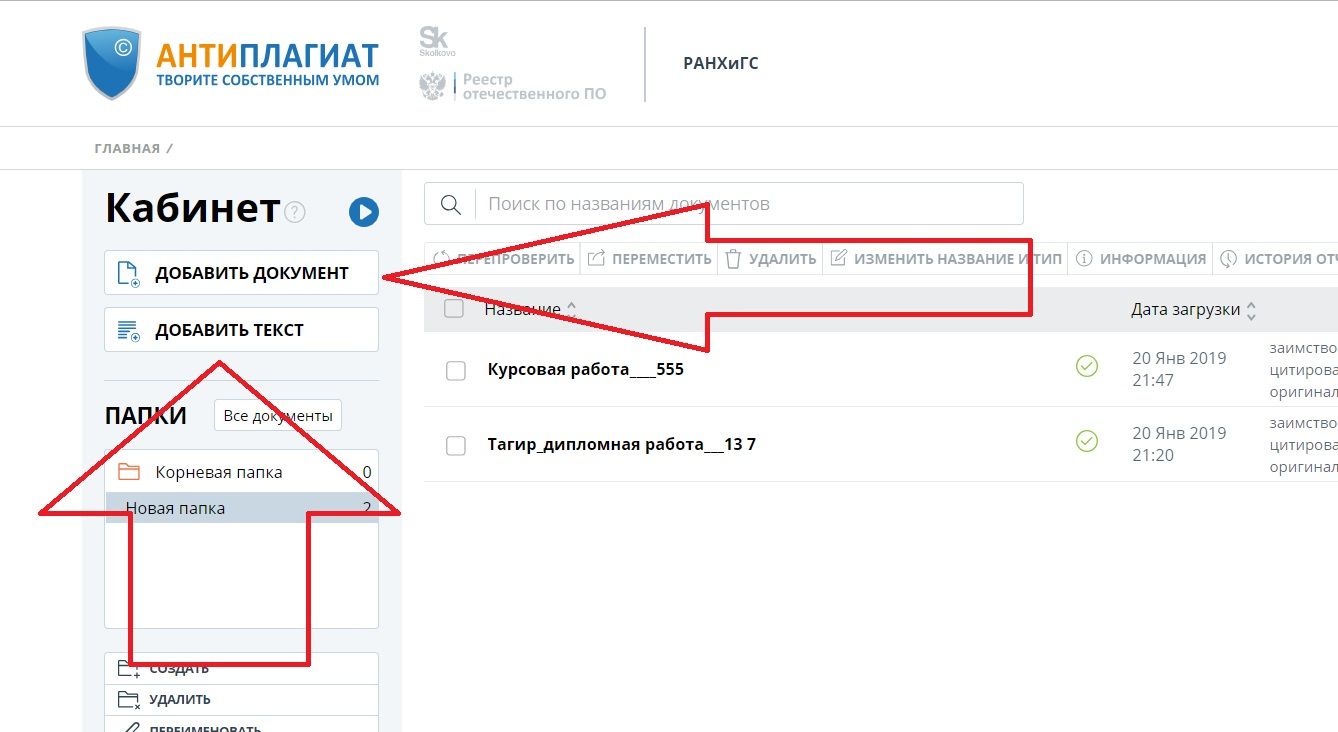Check the box for Курсовая работа___555
The image size is (1338, 732).
(456, 371)
